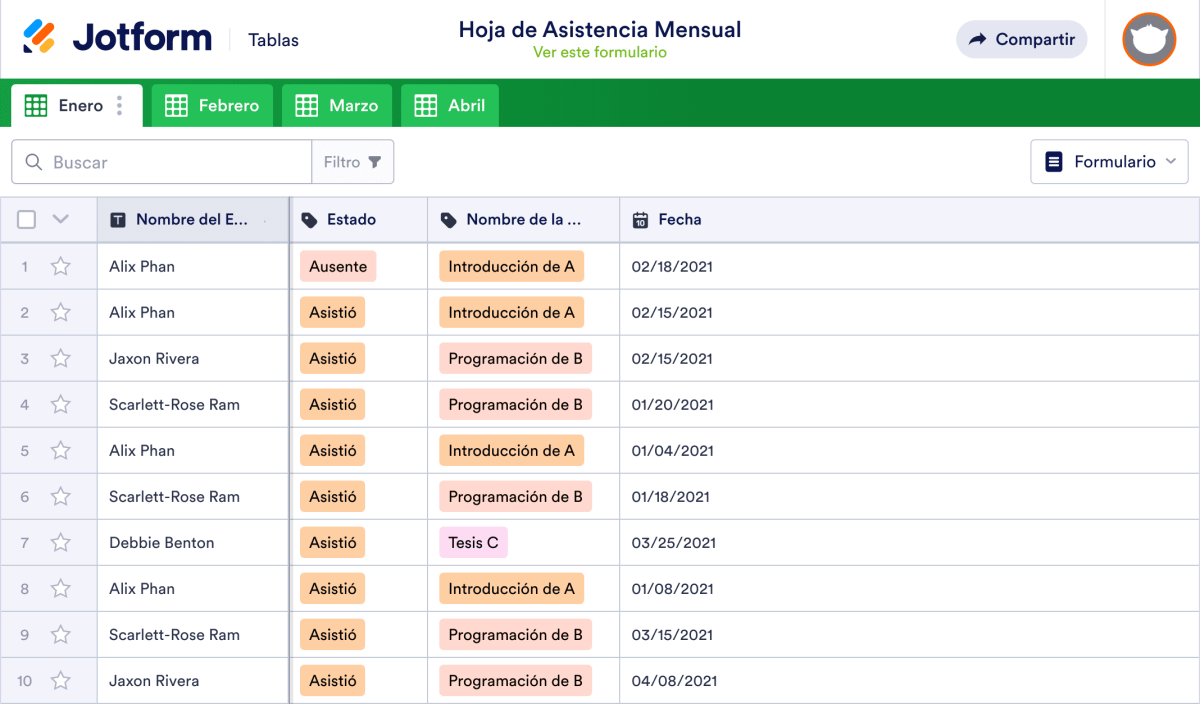Click the Compartir button
1200x704 pixels.
[1021, 39]
